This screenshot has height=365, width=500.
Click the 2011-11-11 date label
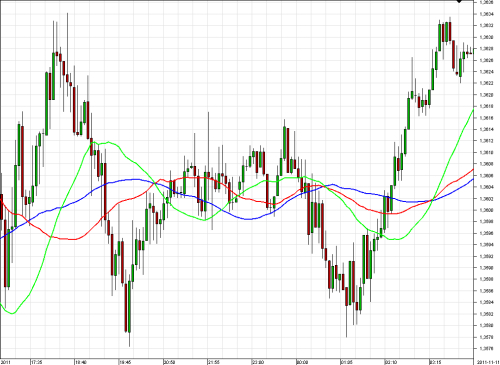coord(488,362)
